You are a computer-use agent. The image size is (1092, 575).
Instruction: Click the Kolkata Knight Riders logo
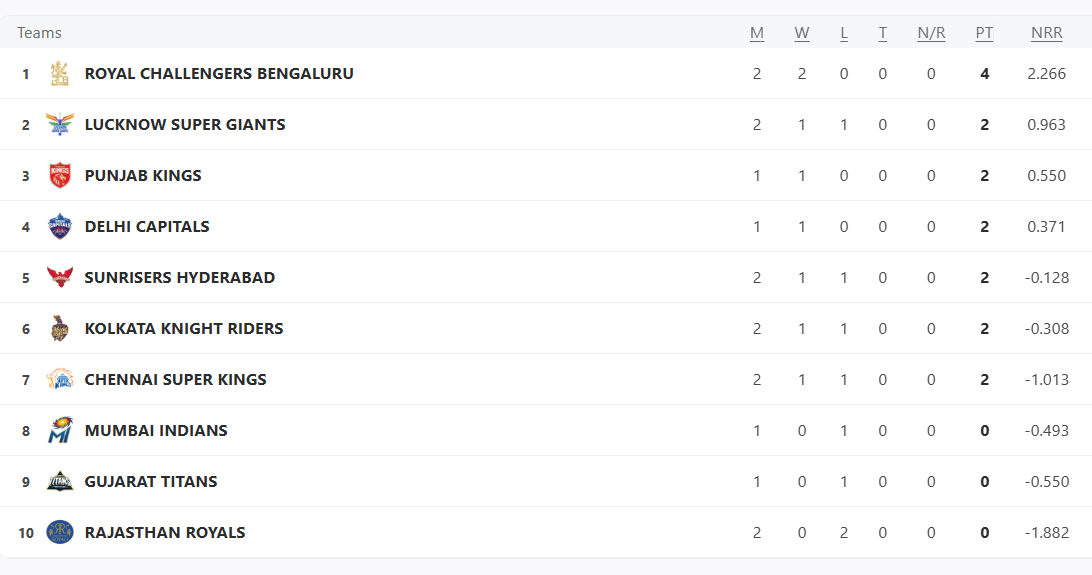point(60,329)
